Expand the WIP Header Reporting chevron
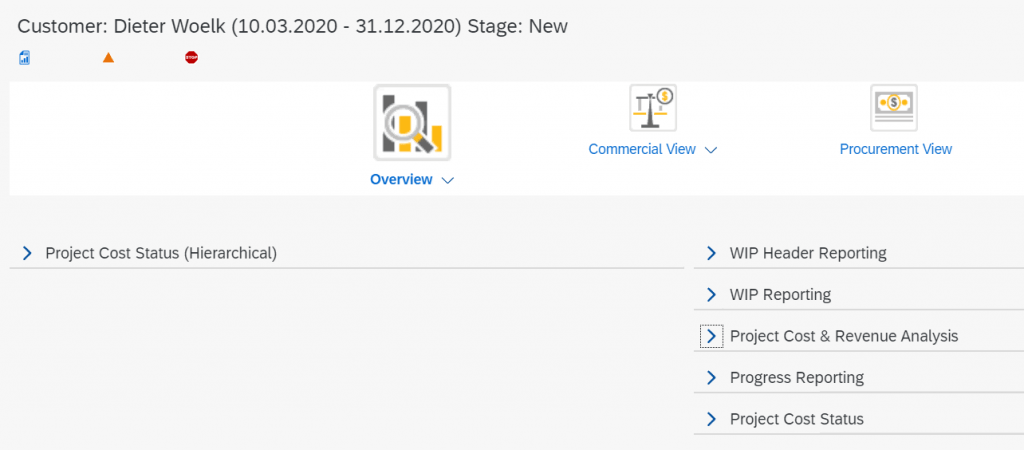This screenshot has height=450, width=1024. click(711, 253)
